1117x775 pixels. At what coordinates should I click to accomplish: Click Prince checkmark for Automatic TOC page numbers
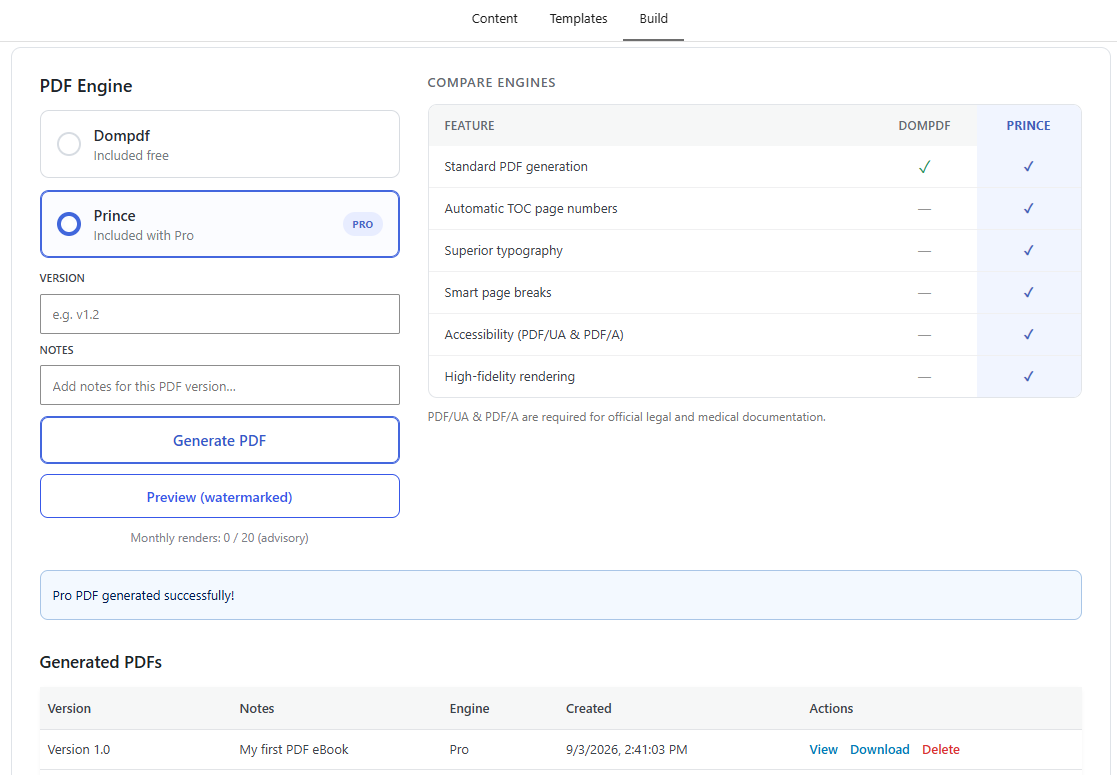click(1028, 209)
